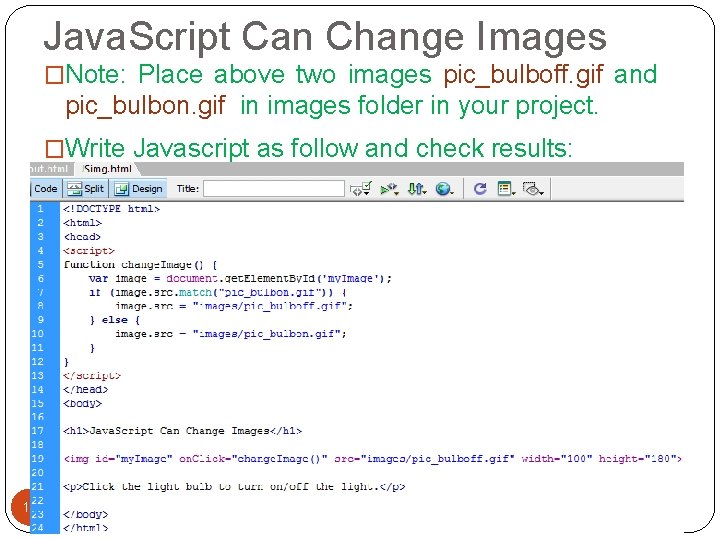Click the refresh design view icon
Image resolution: width=720 pixels, height=540 pixels.
point(480,189)
